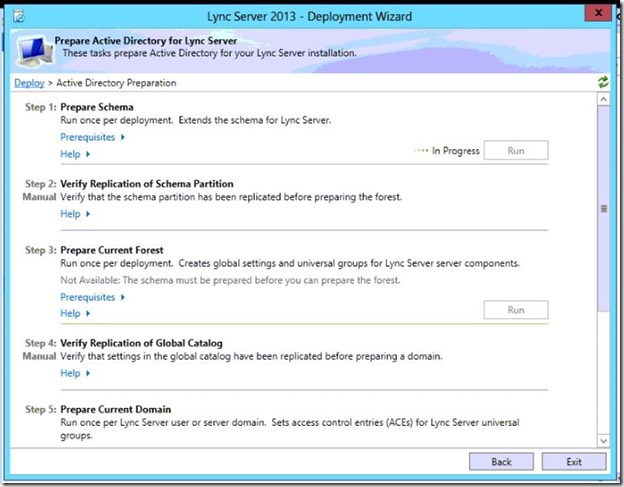Screen dimensions: 624x487
Task: Click "Prepare Schema" step title
Action: (97, 107)
